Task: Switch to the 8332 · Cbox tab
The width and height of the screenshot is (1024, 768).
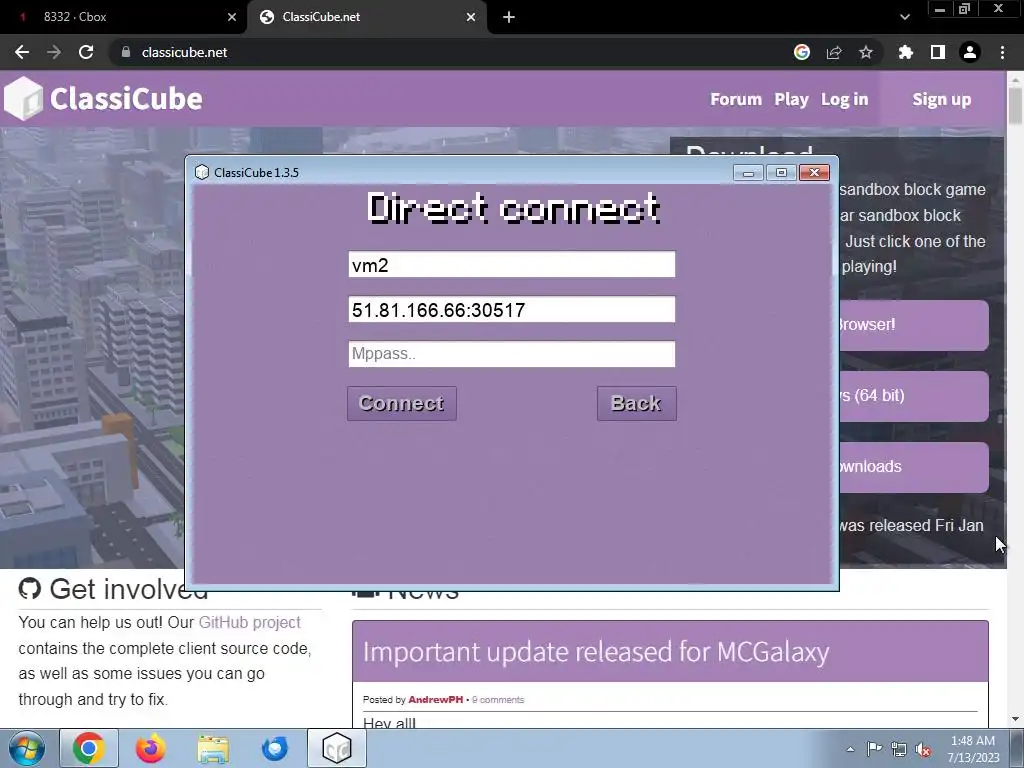Action: 123,17
